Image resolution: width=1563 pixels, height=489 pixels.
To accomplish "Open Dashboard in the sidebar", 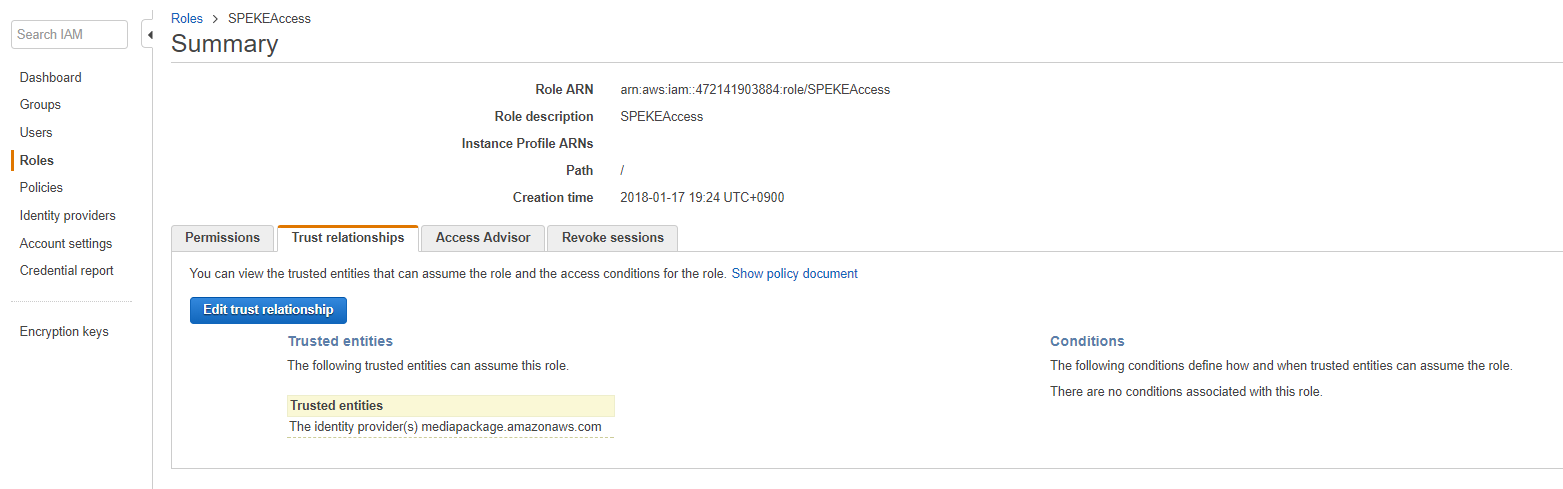I will tap(51, 77).
